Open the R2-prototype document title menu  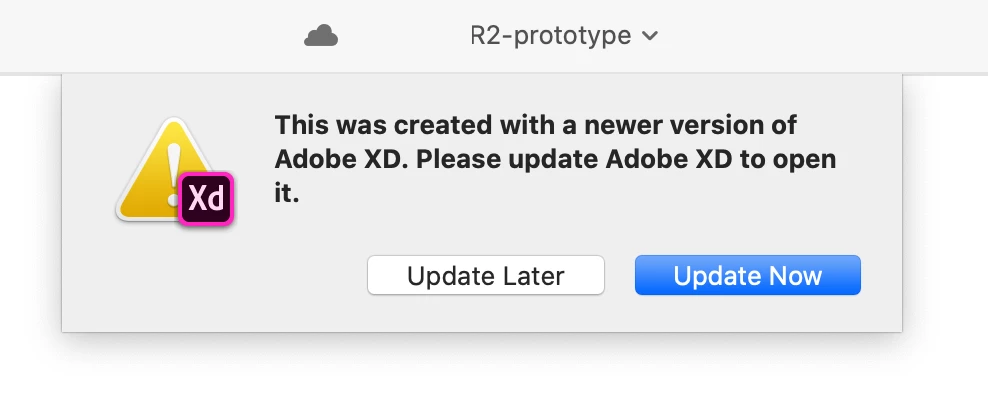click(551, 37)
